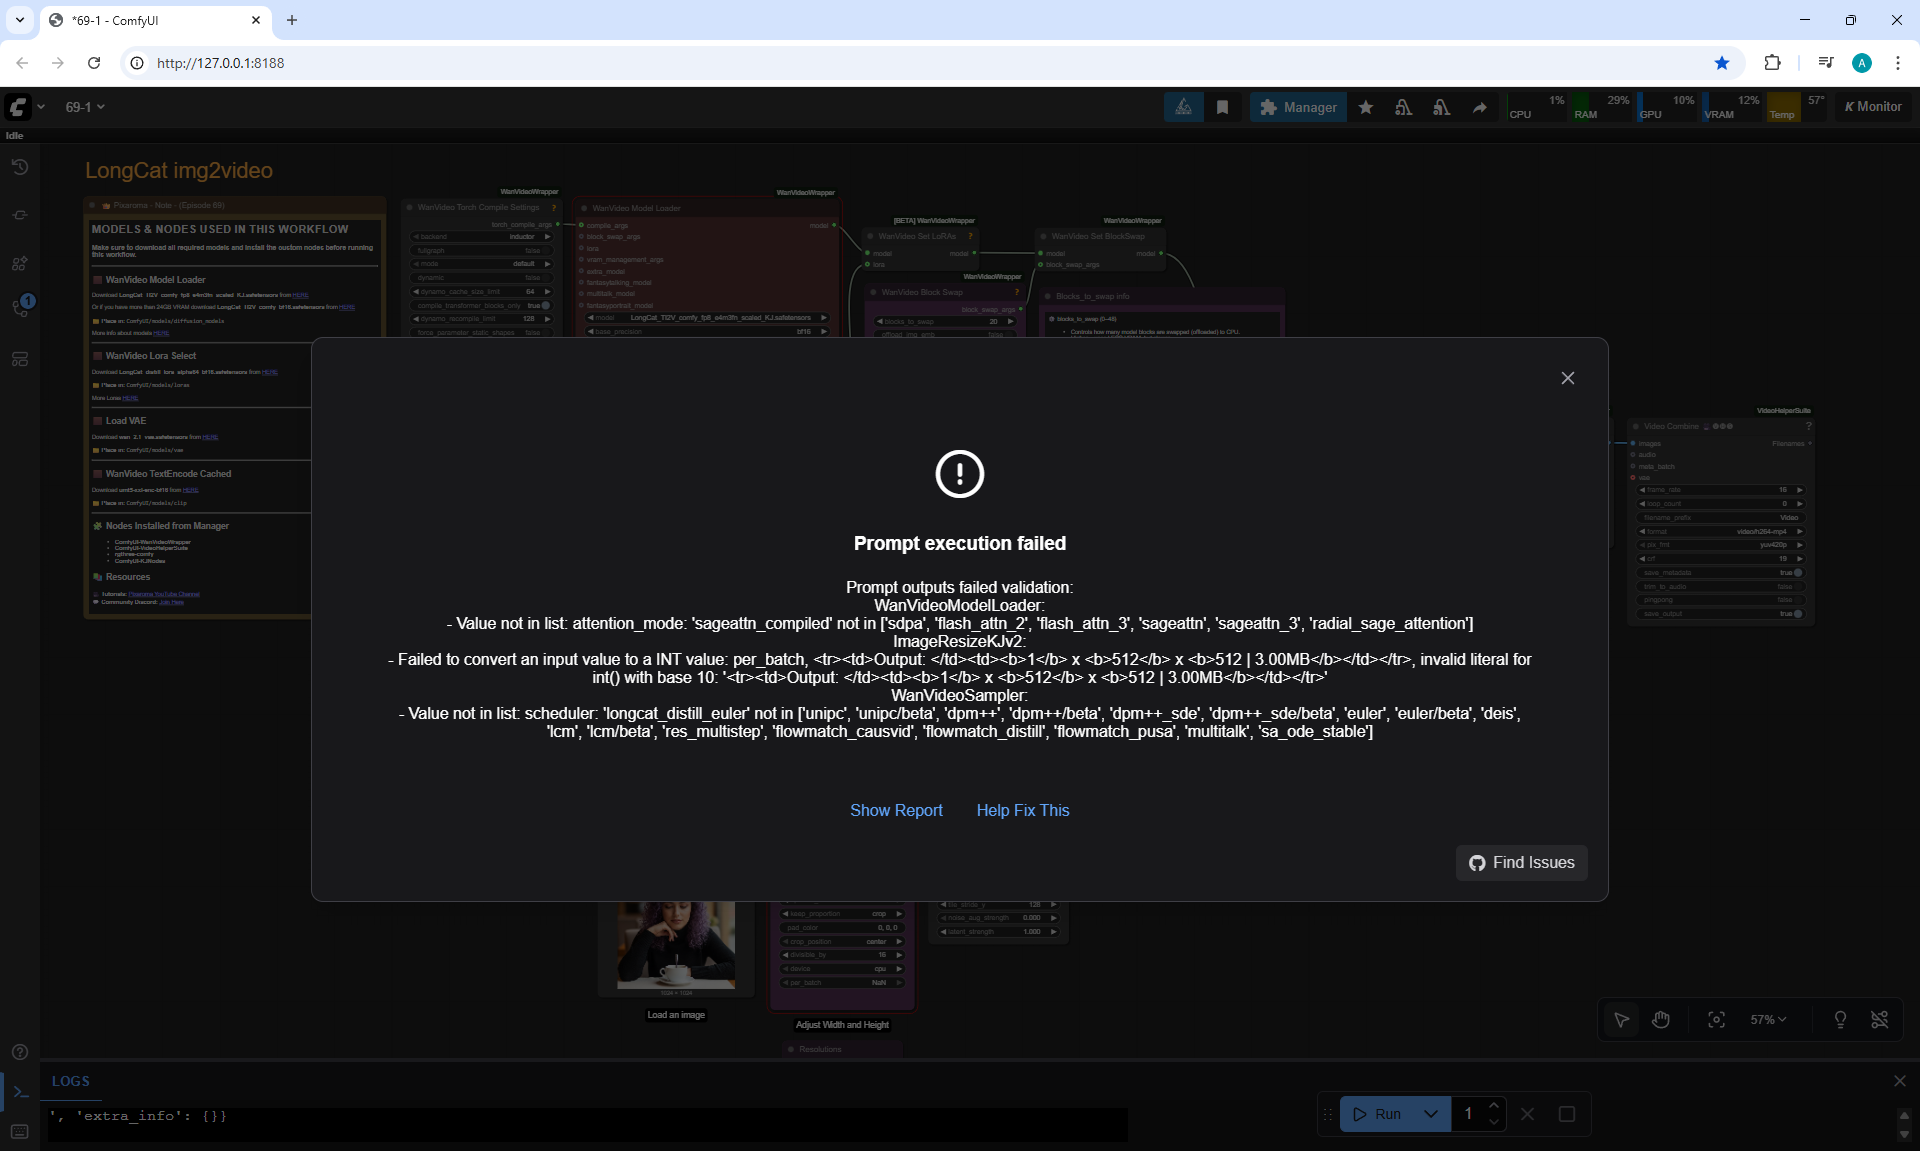This screenshot has height=1151, width=1920.
Task: Open the ComfyUI Manager
Action: [x=1298, y=107]
